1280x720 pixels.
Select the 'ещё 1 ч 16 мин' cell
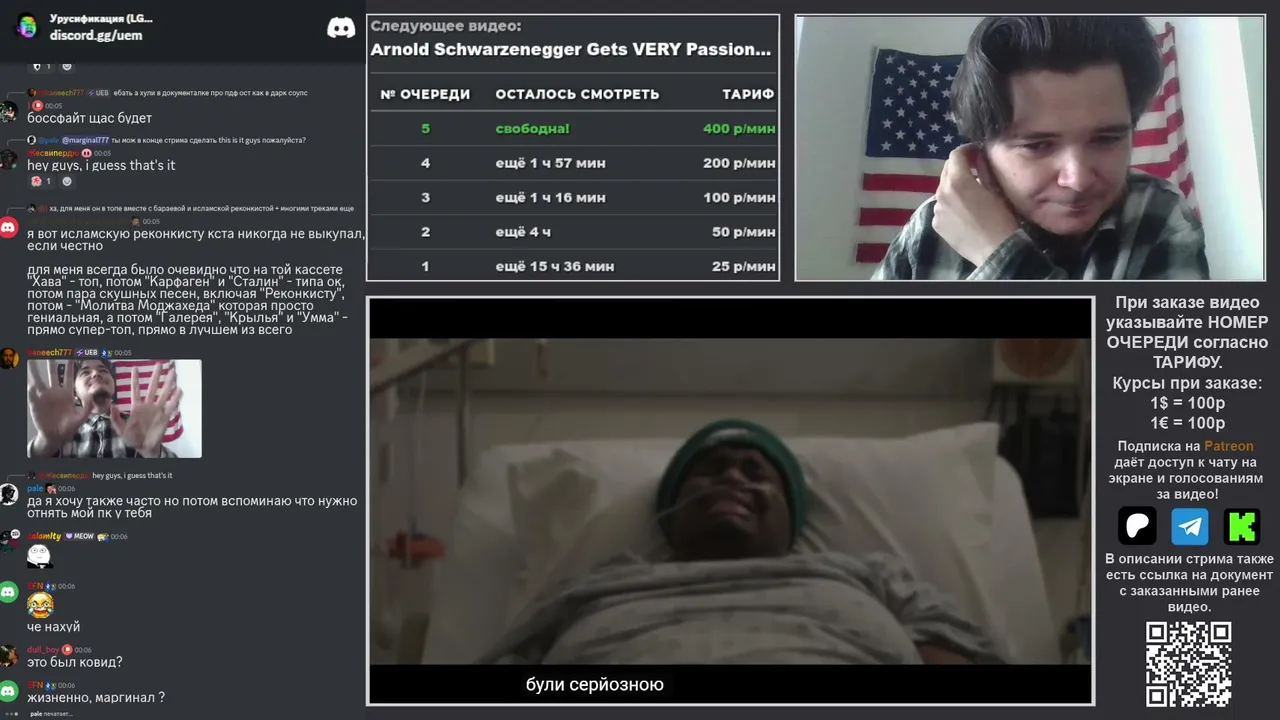(550, 198)
